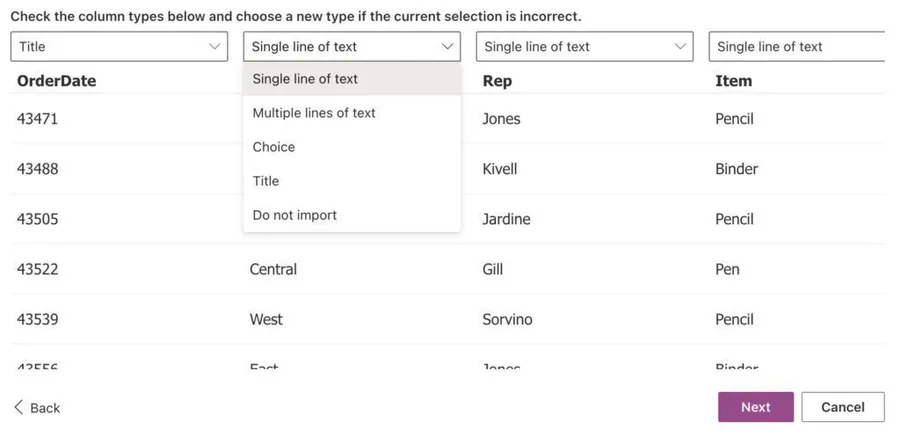Viewport: 900px width, 444px height.
Task: Click the OrderDate column header
Action: tap(57, 81)
